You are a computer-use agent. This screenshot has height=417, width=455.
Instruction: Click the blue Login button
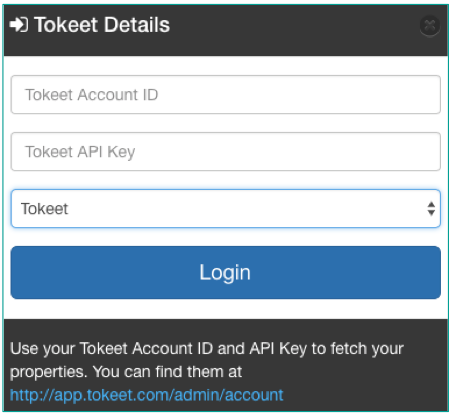pyautogui.click(x=226, y=272)
